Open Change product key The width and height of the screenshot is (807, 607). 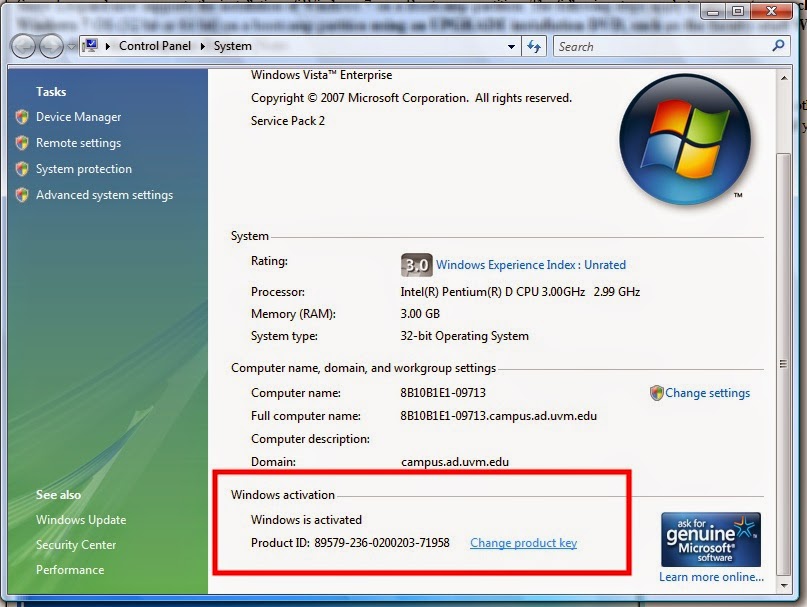[522, 542]
